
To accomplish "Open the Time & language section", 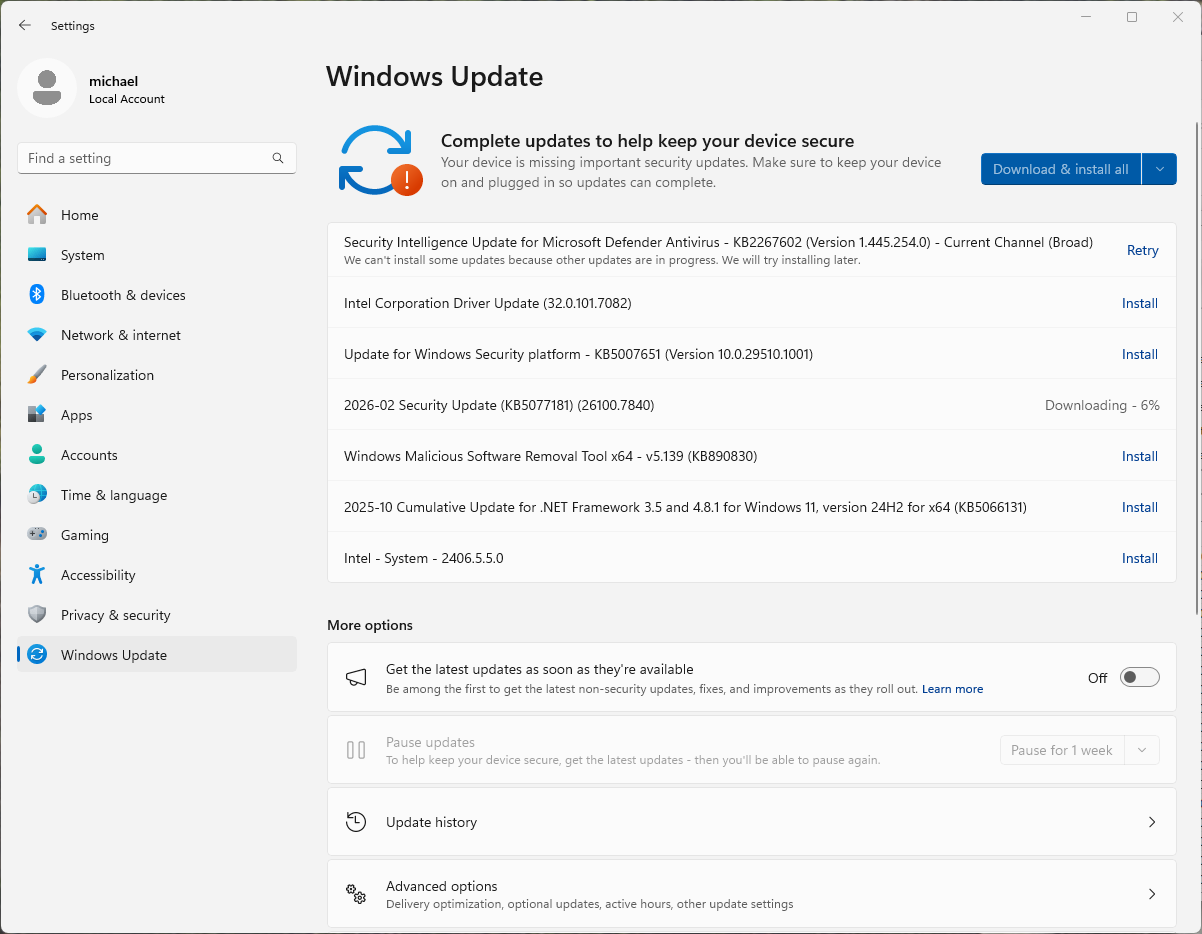I will pos(113,495).
